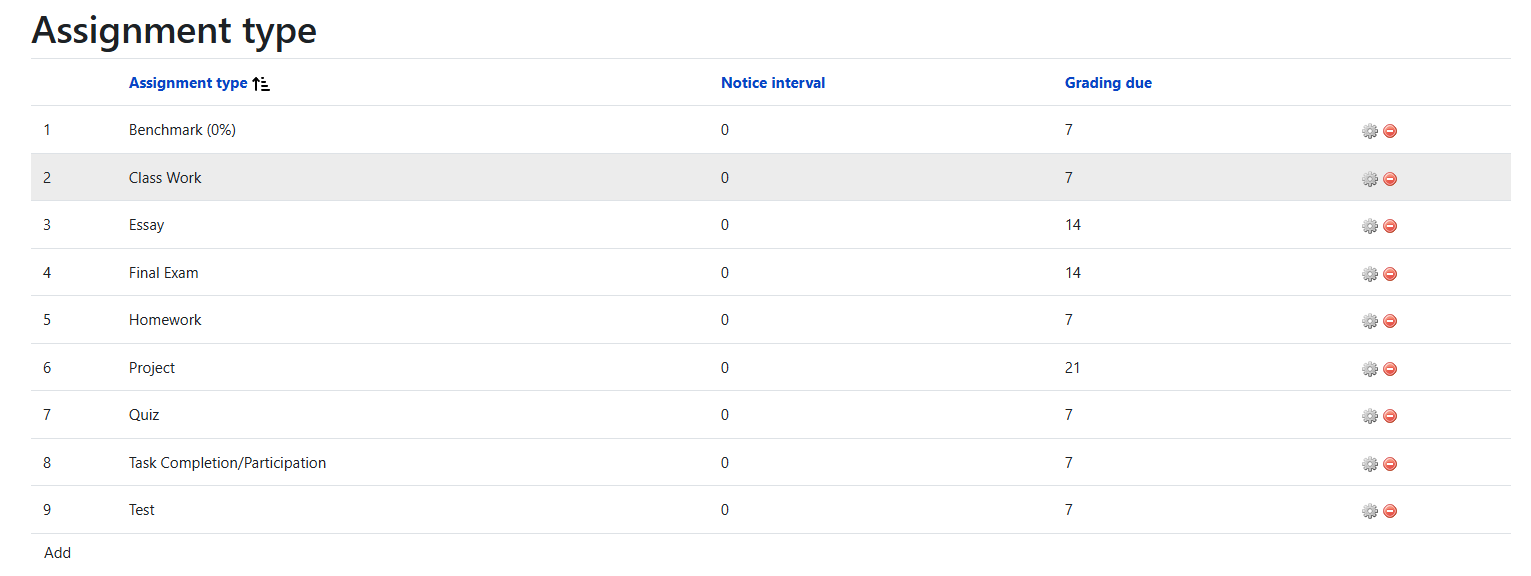Delete the Quiz assignment type
The width and height of the screenshot is (1531, 576).
1390,416
